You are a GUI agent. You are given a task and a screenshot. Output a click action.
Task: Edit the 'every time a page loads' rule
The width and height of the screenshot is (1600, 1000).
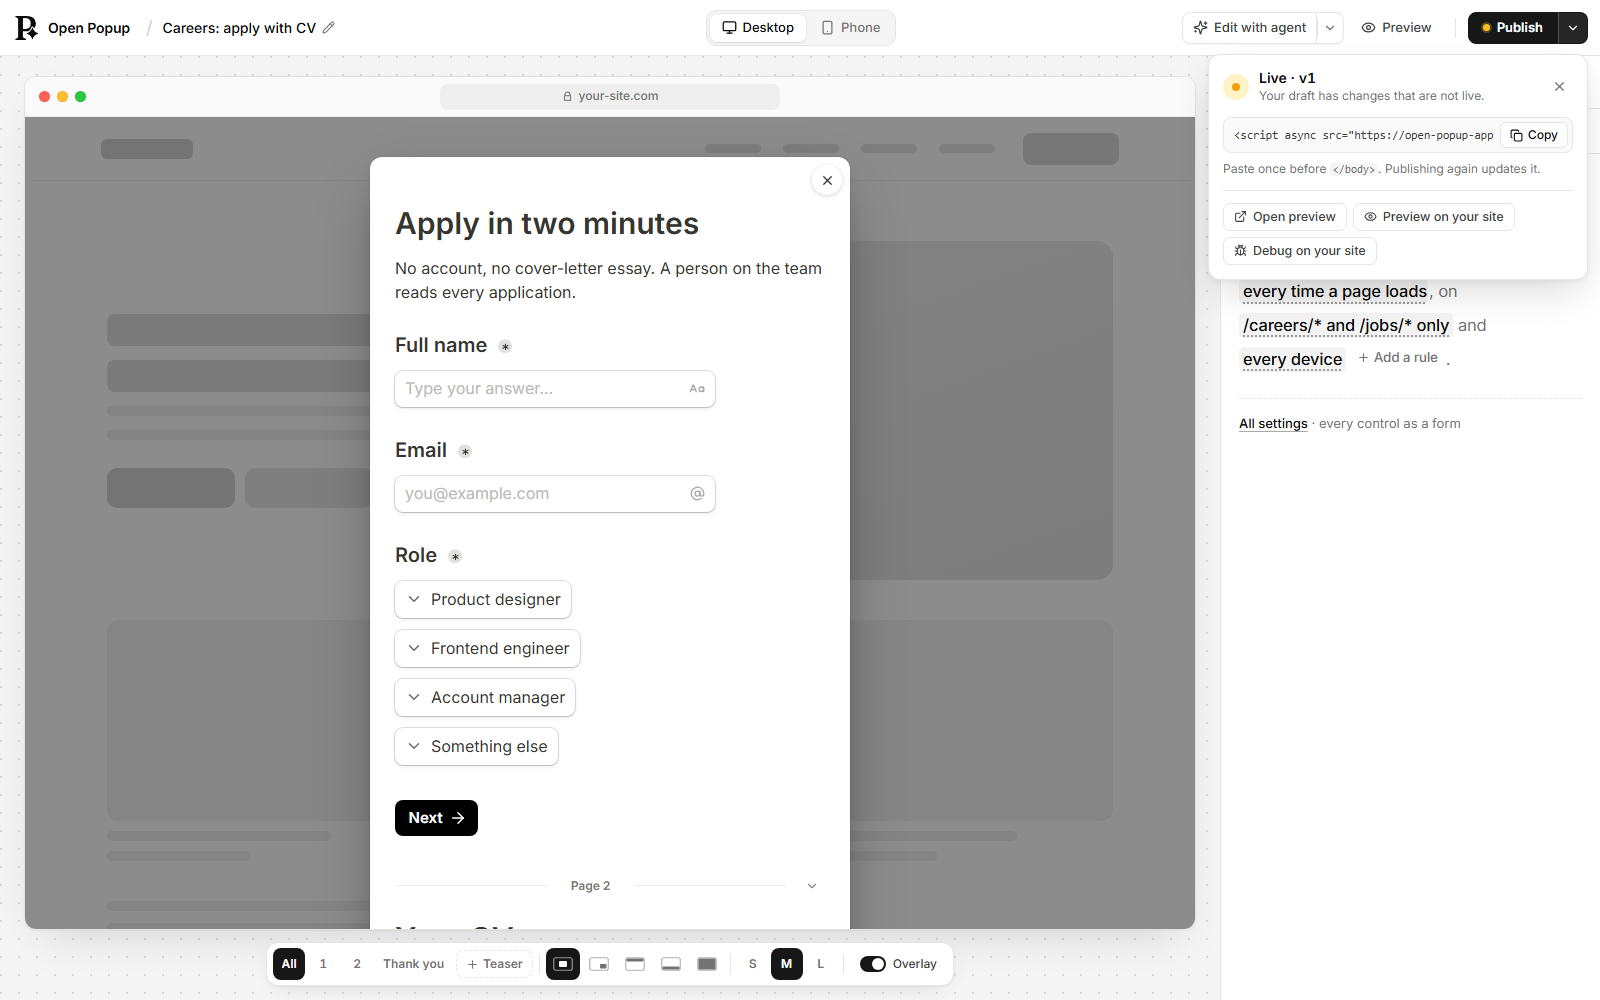coord(1335,292)
